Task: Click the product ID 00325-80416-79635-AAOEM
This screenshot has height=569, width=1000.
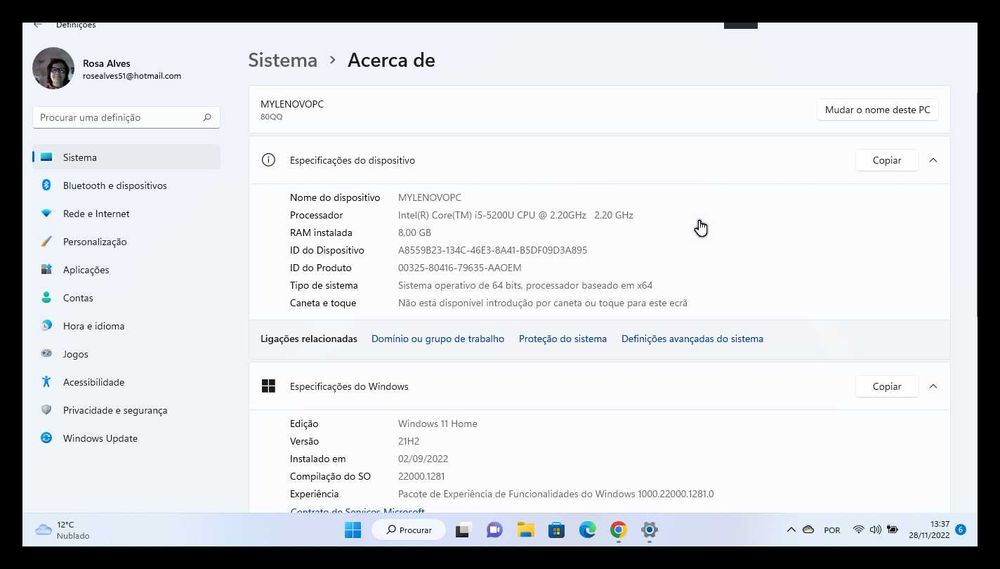Action: [x=459, y=268]
